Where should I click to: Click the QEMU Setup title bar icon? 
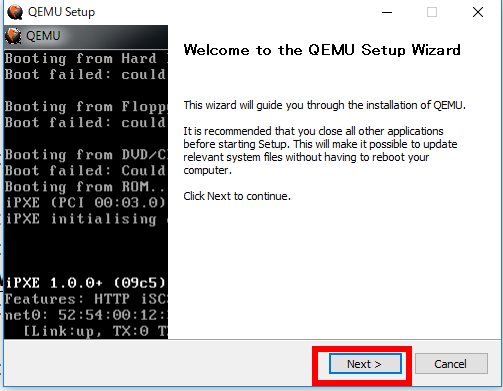click(15, 12)
